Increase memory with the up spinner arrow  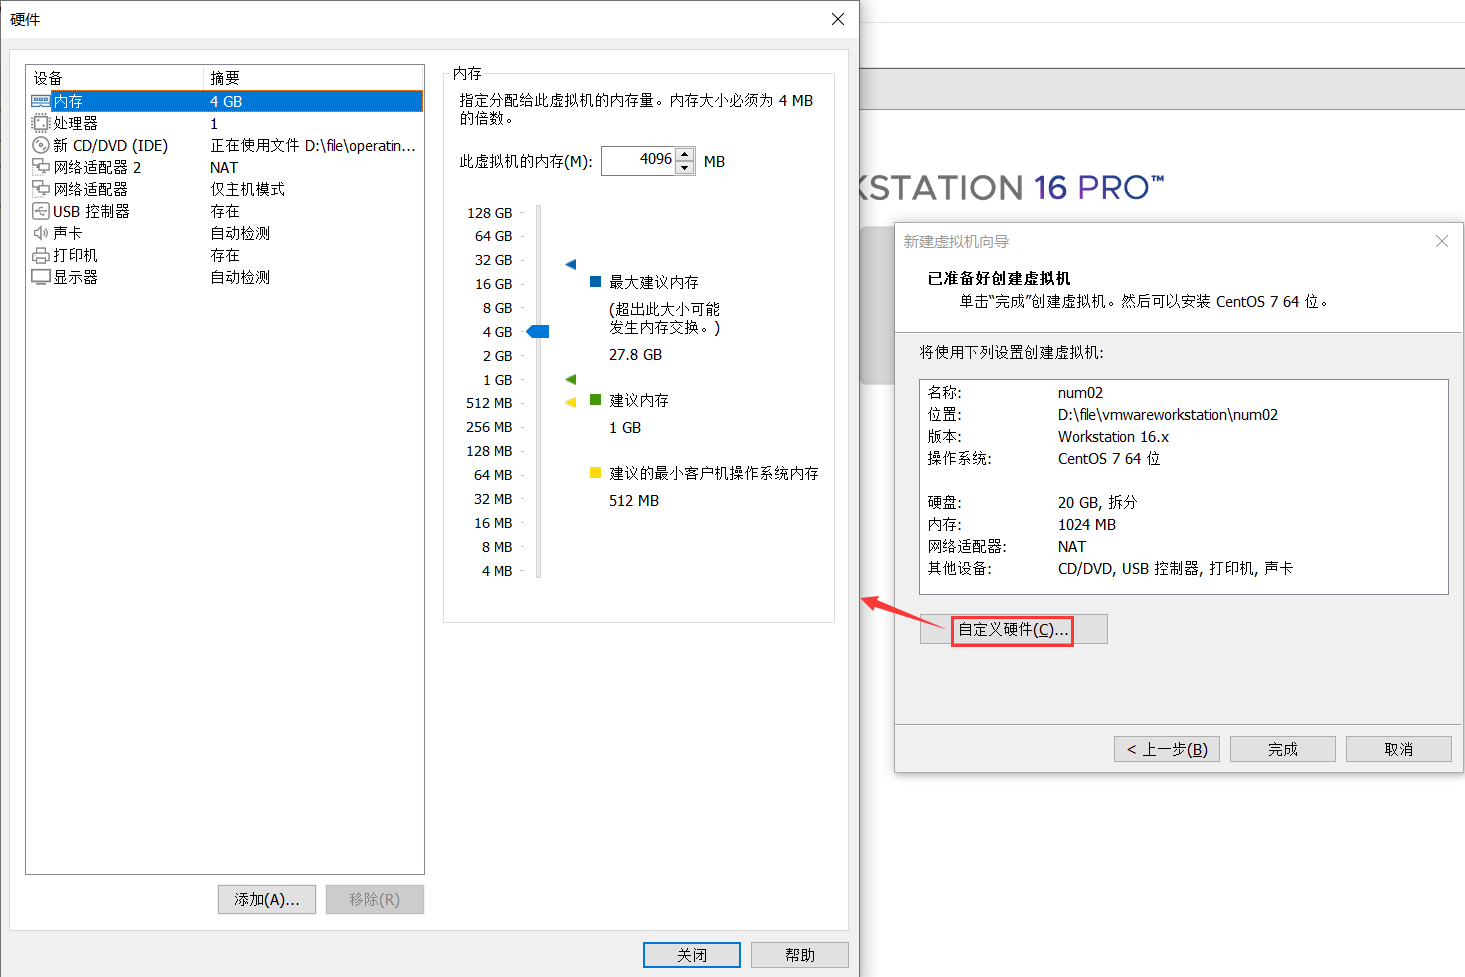pos(685,154)
